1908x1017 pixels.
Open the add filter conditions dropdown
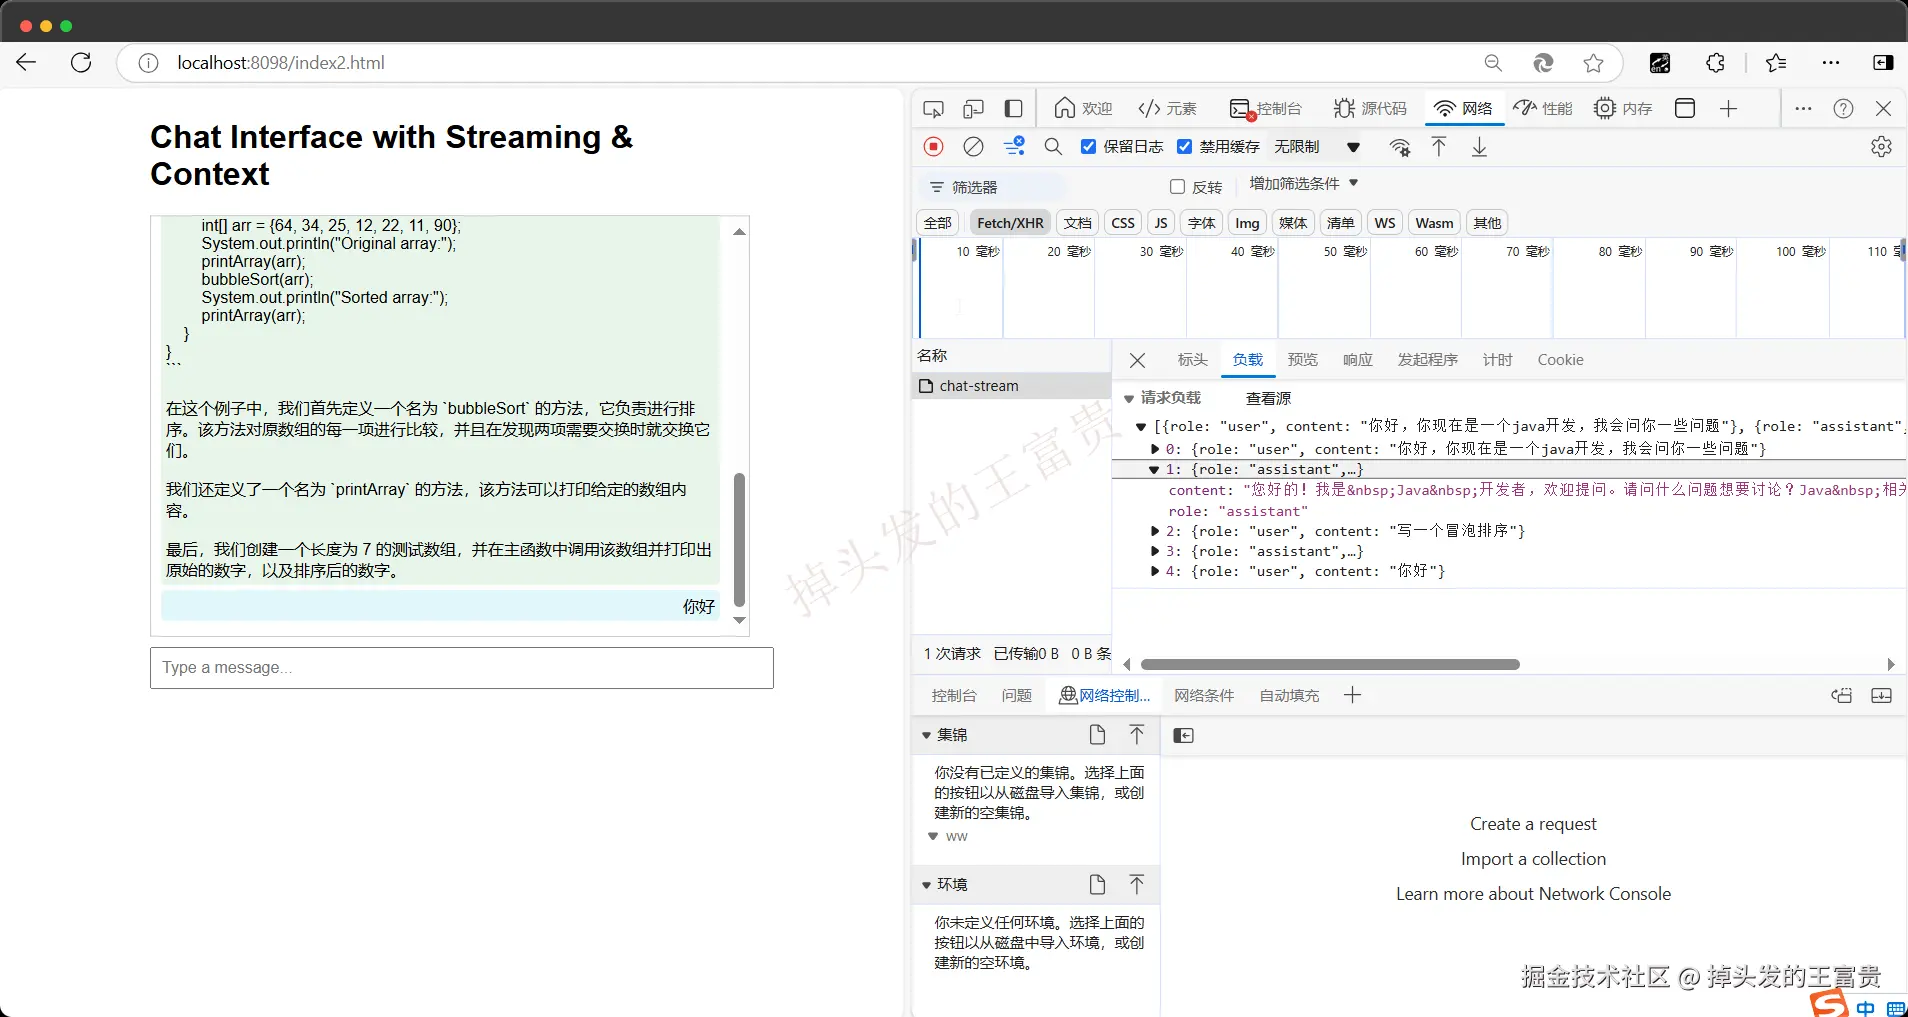coord(1304,184)
